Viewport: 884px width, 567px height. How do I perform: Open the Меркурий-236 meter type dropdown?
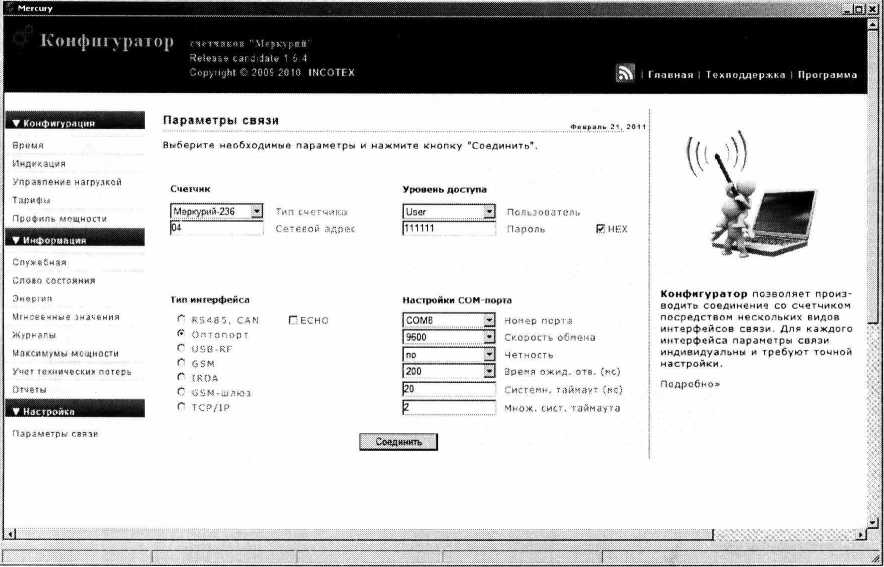[216, 211]
